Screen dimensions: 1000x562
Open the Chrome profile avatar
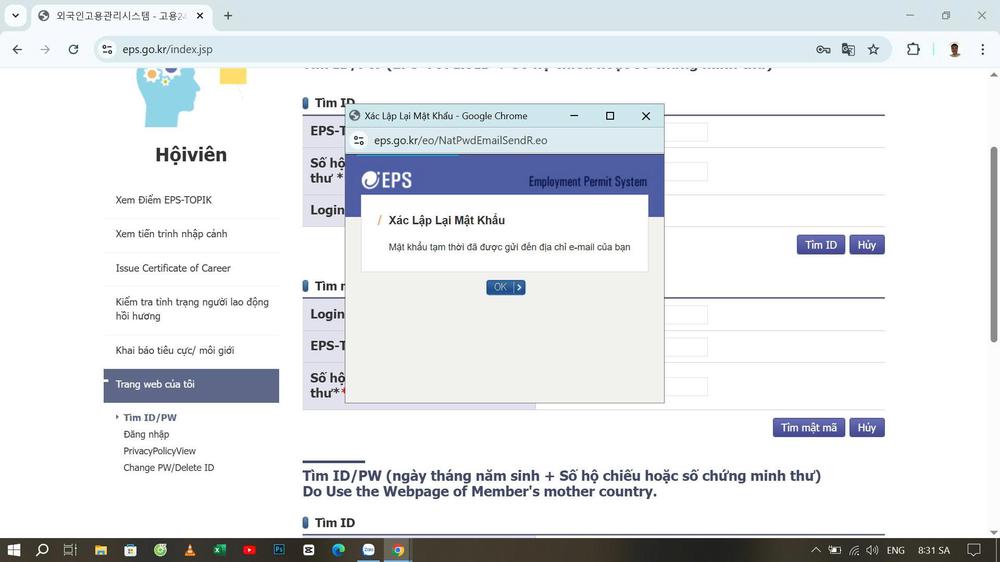click(x=954, y=49)
